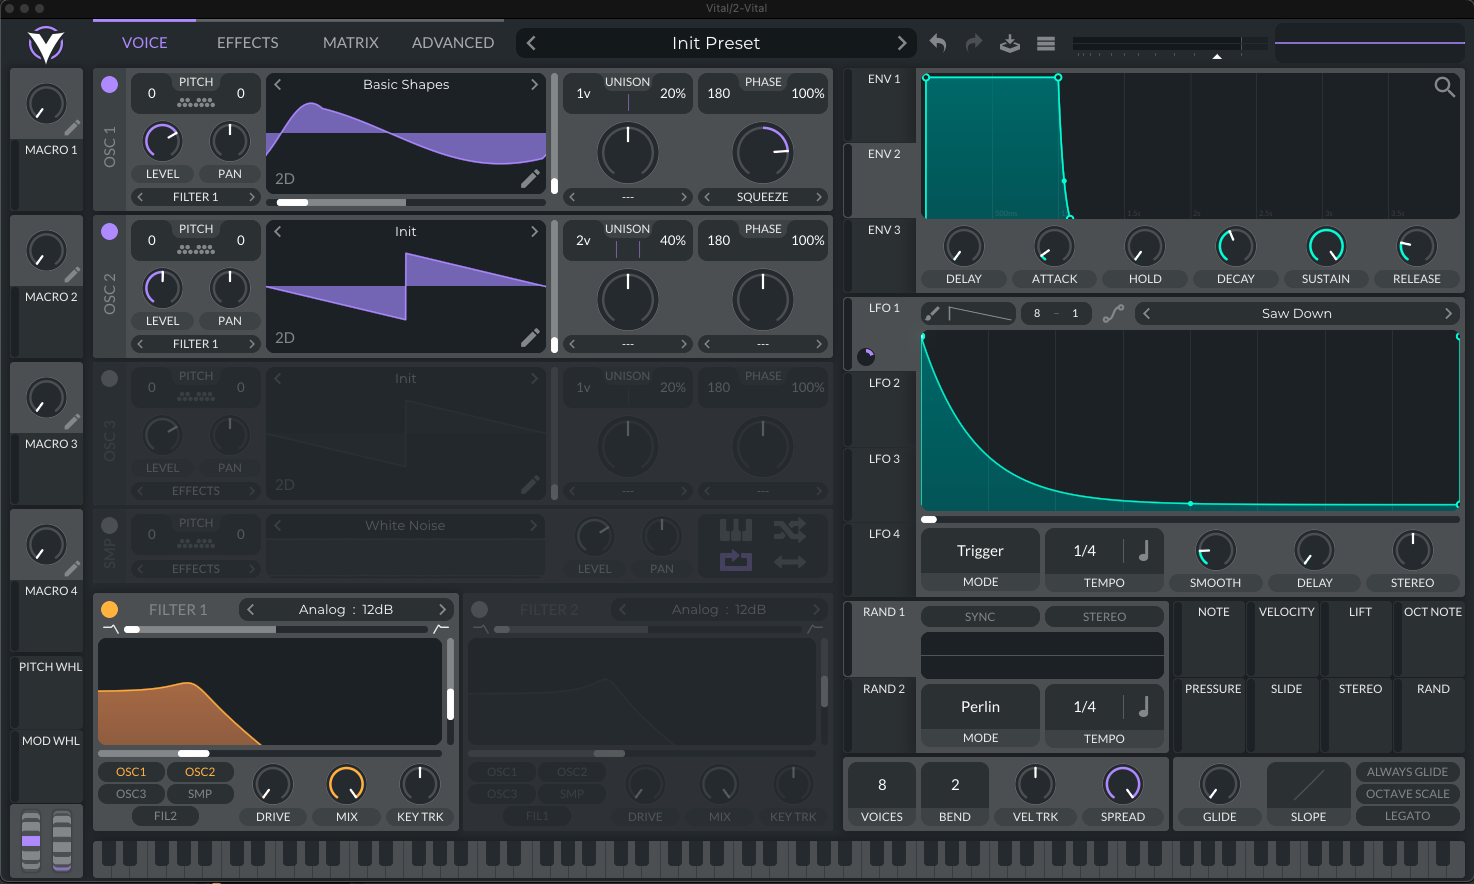This screenshot has width=1474, height=884.
Task: Click the sampler bounce arrows icon
Action: [790, 561]
